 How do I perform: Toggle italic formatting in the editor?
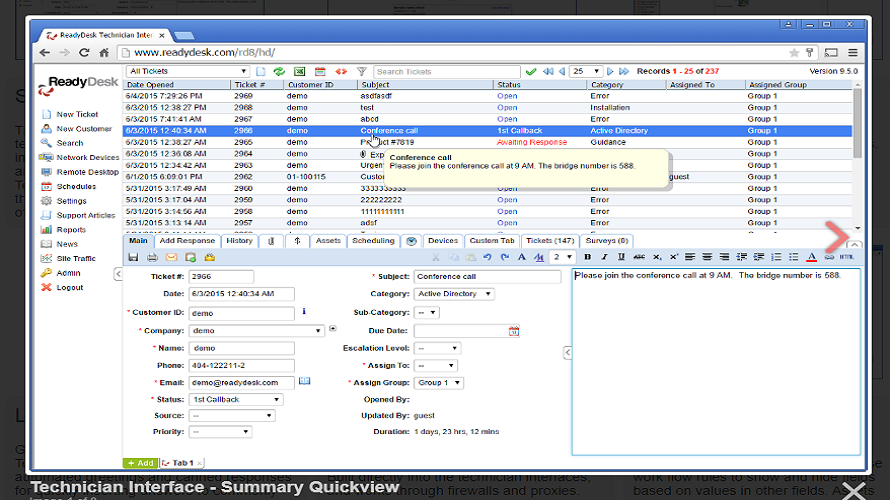click(604, 257)
